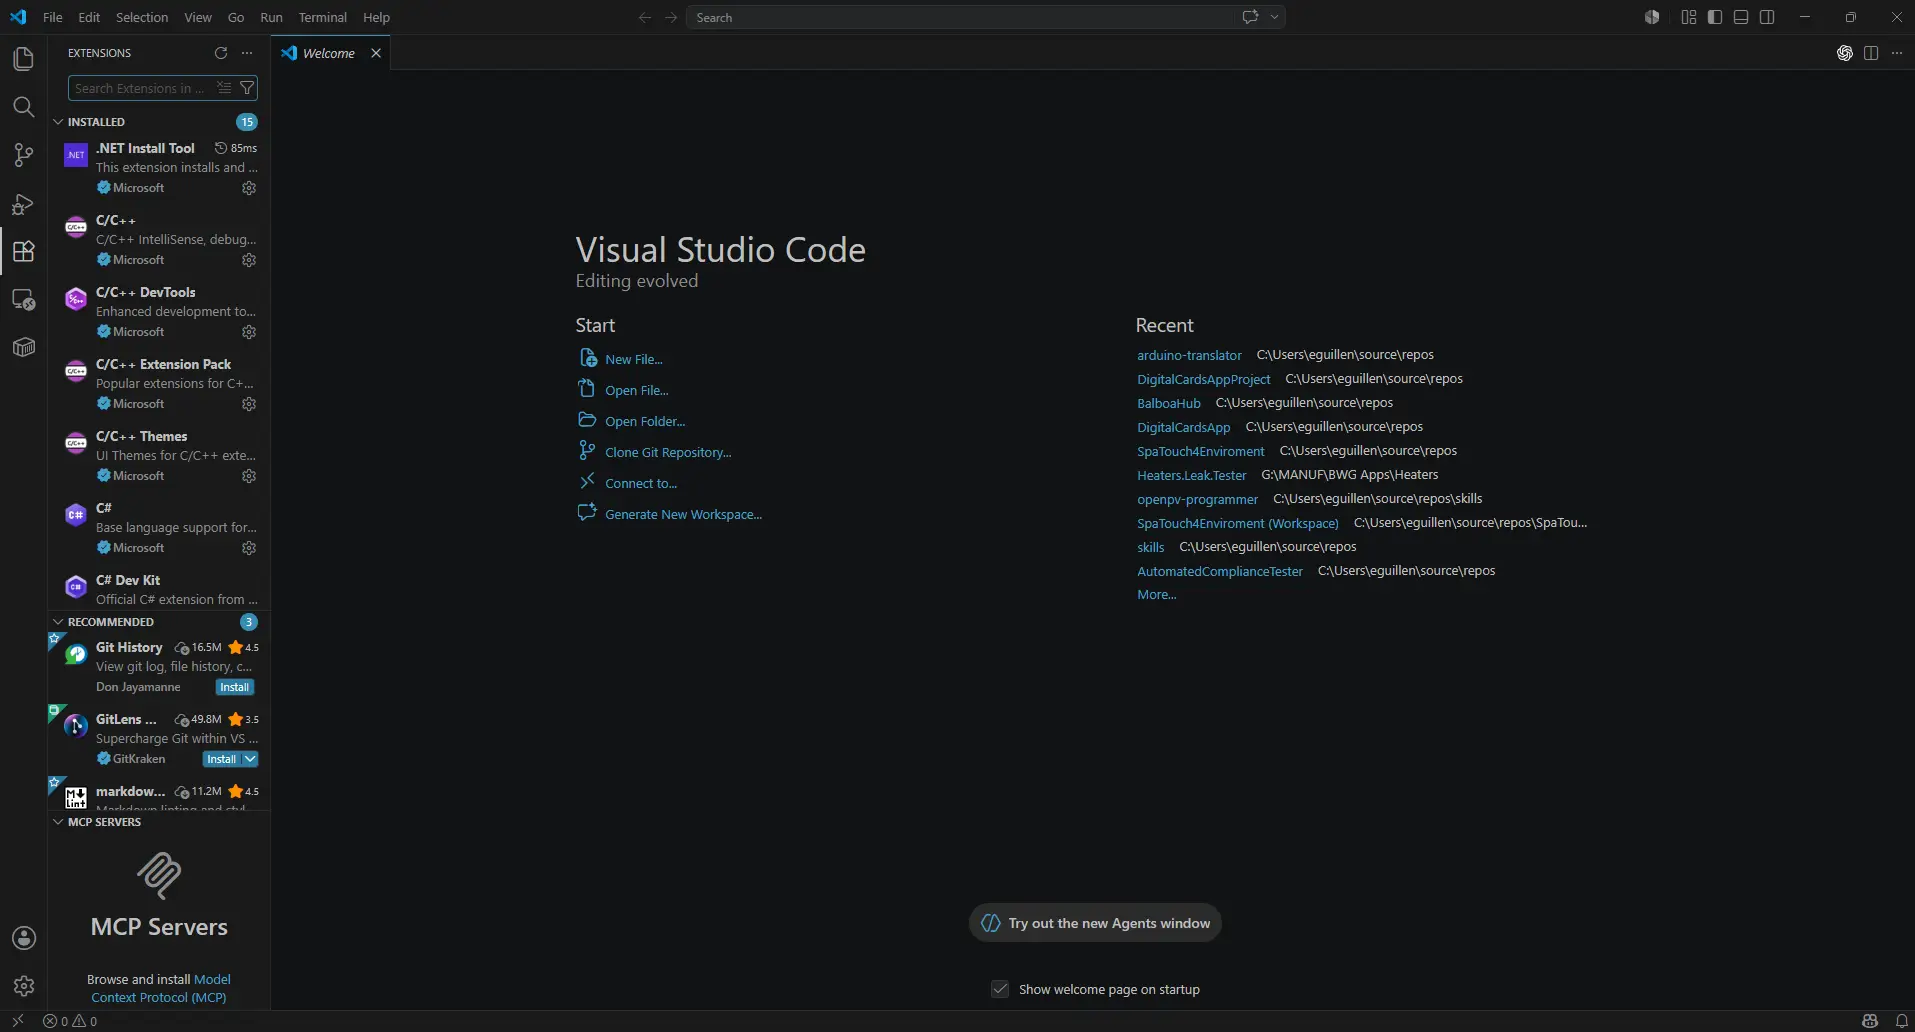The height and width of the screenshot is (1032, 1915).
Task: Refresh the extensions list
Action: [221, 53]
